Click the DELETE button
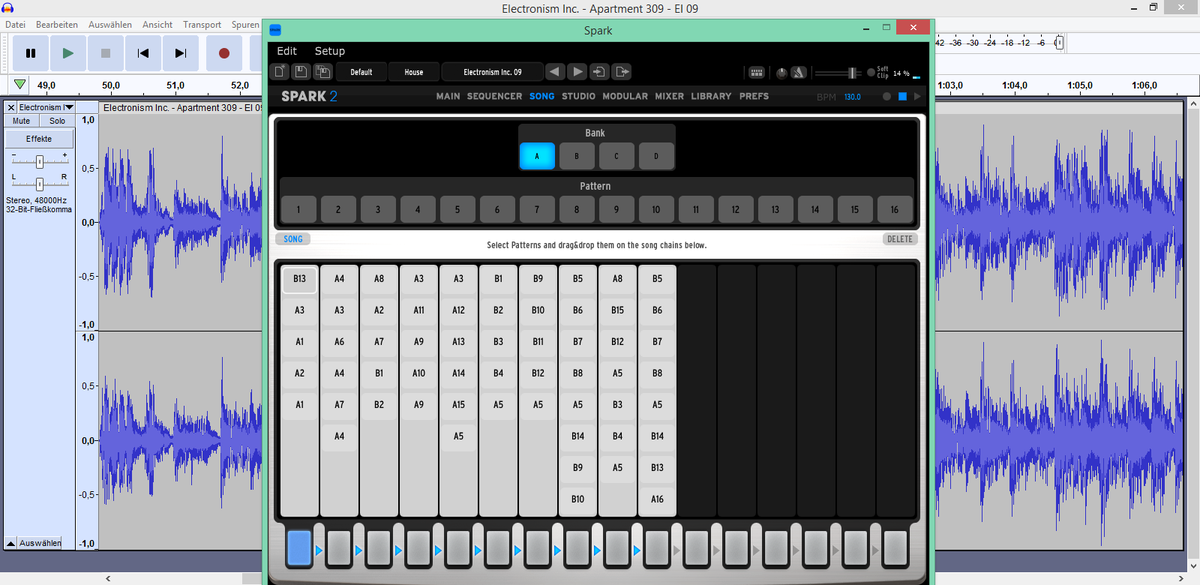 900,240
